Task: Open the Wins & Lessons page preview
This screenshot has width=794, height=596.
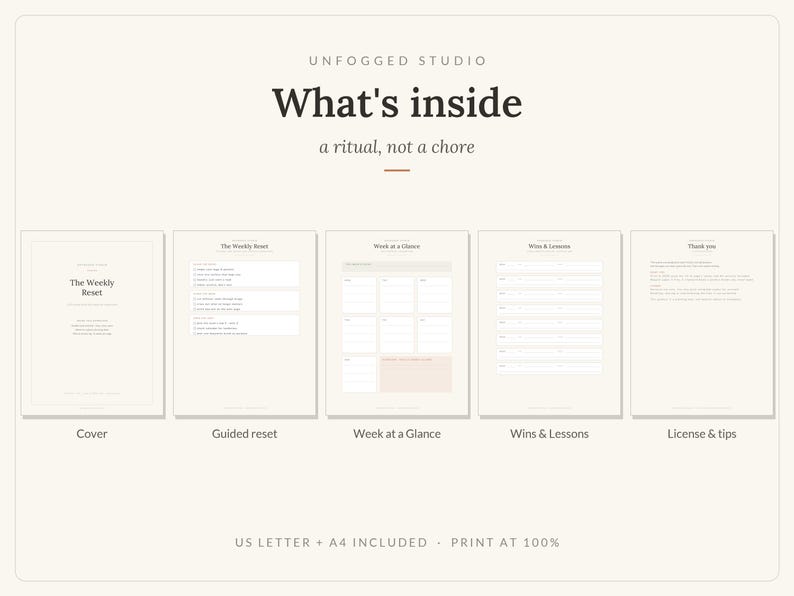Action: pos(549,323)
